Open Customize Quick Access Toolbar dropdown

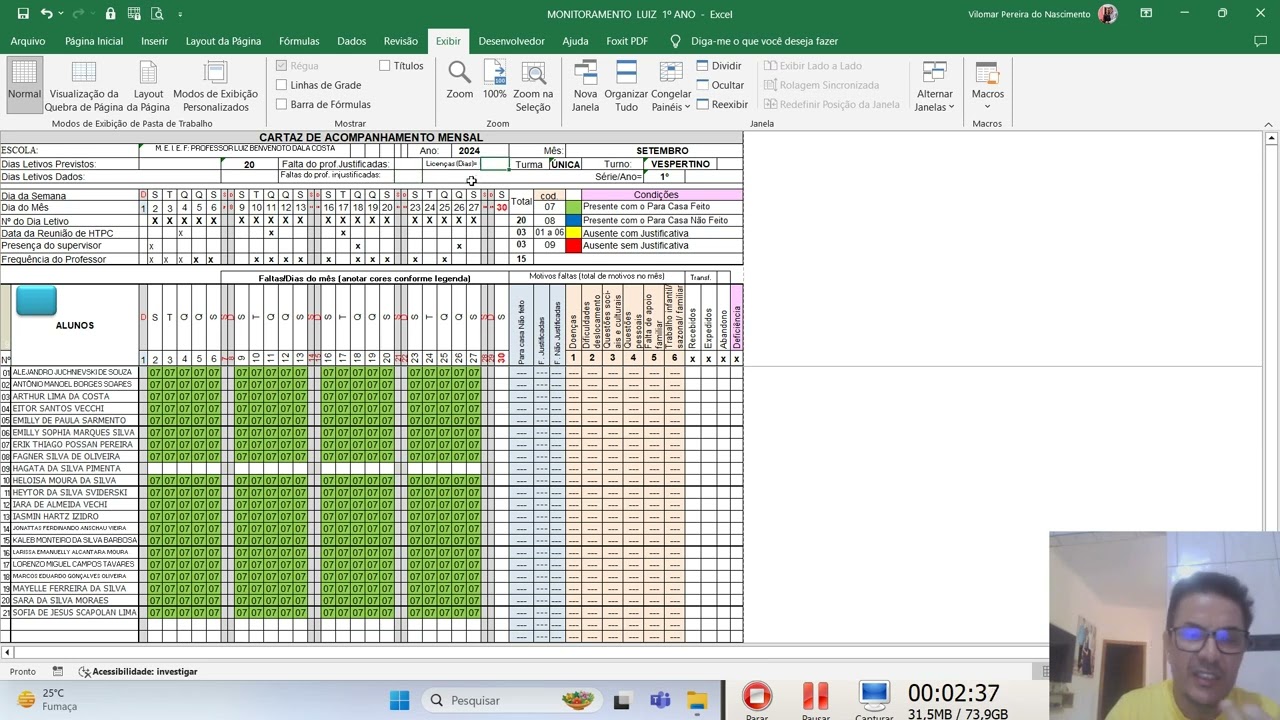click(x=180, y=14)
